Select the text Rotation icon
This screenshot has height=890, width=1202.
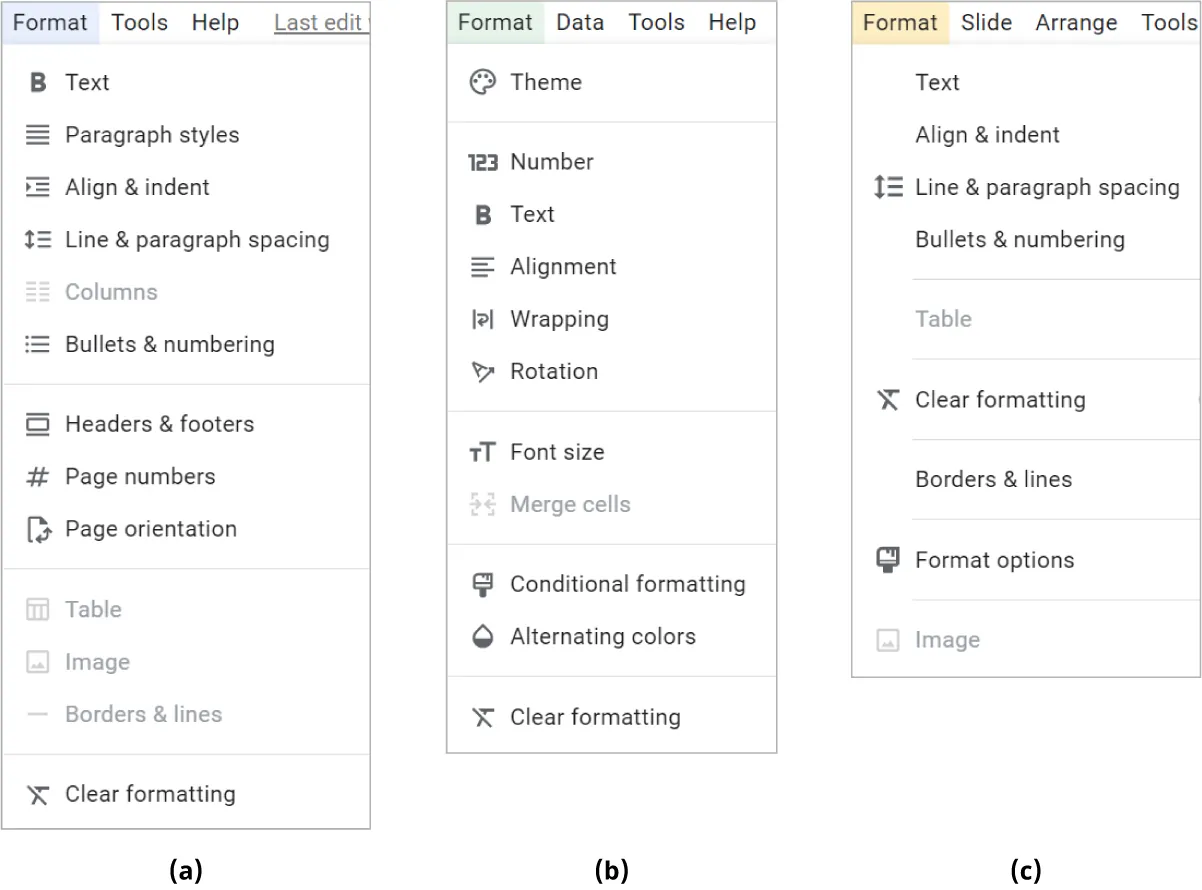click(x=483, y=371)
